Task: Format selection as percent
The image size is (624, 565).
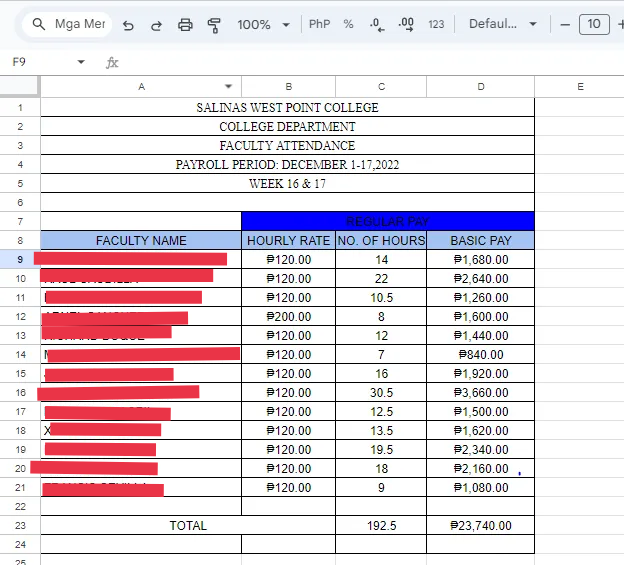Action: pos(348,24)
